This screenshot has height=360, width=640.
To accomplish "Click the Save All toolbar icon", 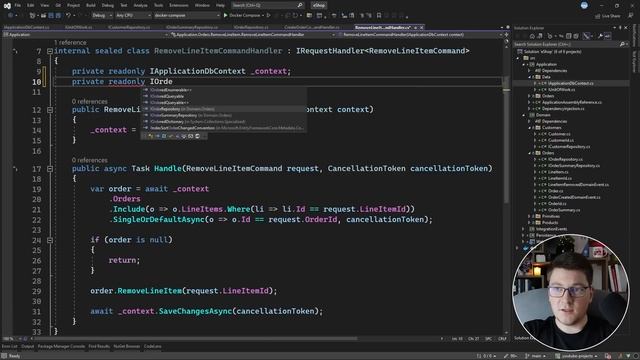I will click(58, 16).
